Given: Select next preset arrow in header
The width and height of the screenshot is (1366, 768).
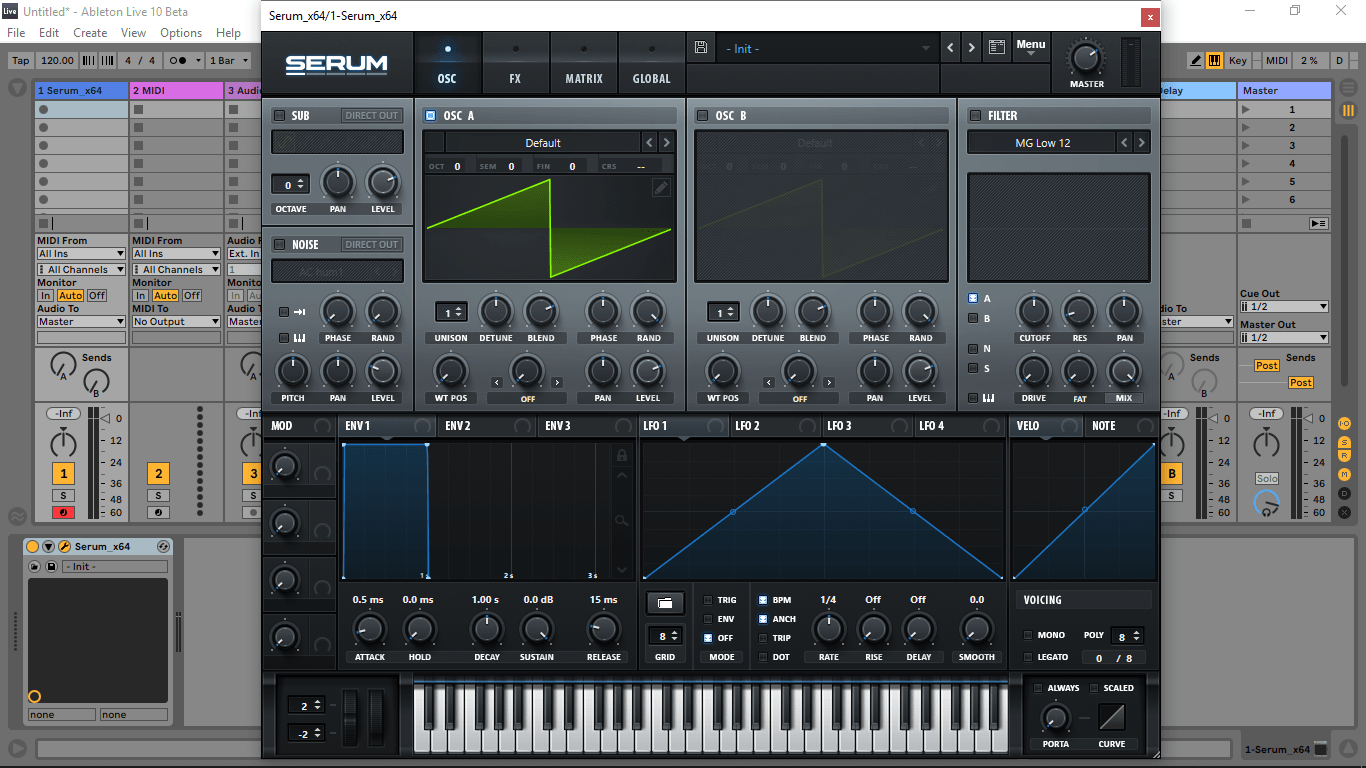Looking at the screenshot, I should tap(973, 48).
